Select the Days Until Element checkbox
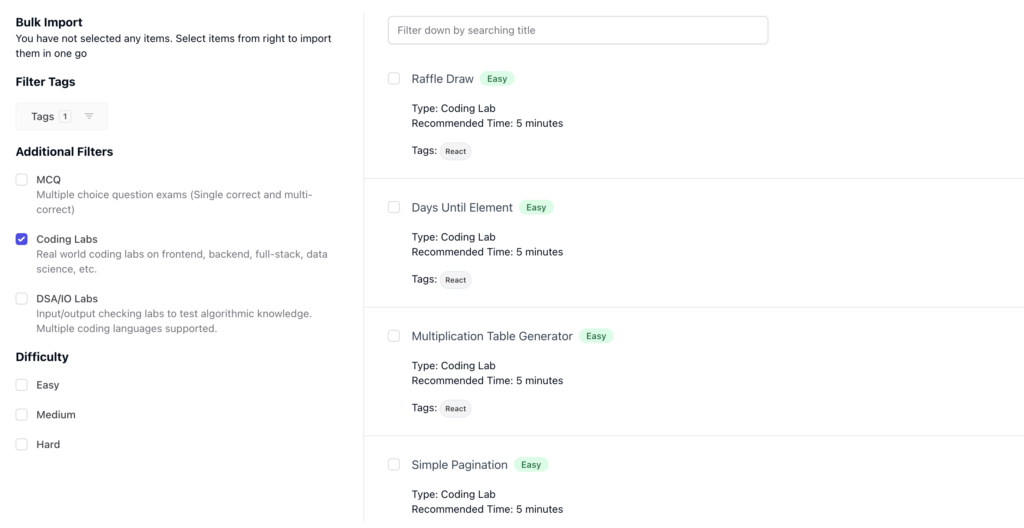This screenshot has width=1024, height=528. point(394,207)
